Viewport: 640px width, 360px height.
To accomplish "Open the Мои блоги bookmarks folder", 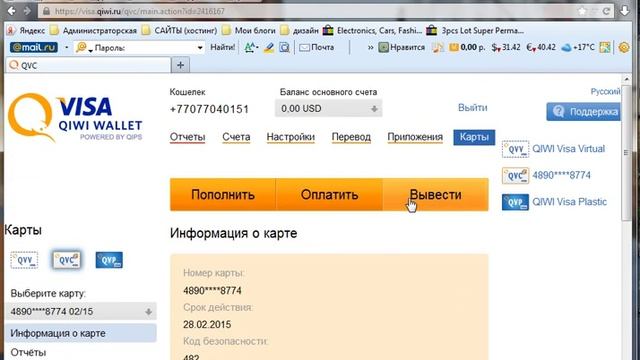I will tap(249, 31).
